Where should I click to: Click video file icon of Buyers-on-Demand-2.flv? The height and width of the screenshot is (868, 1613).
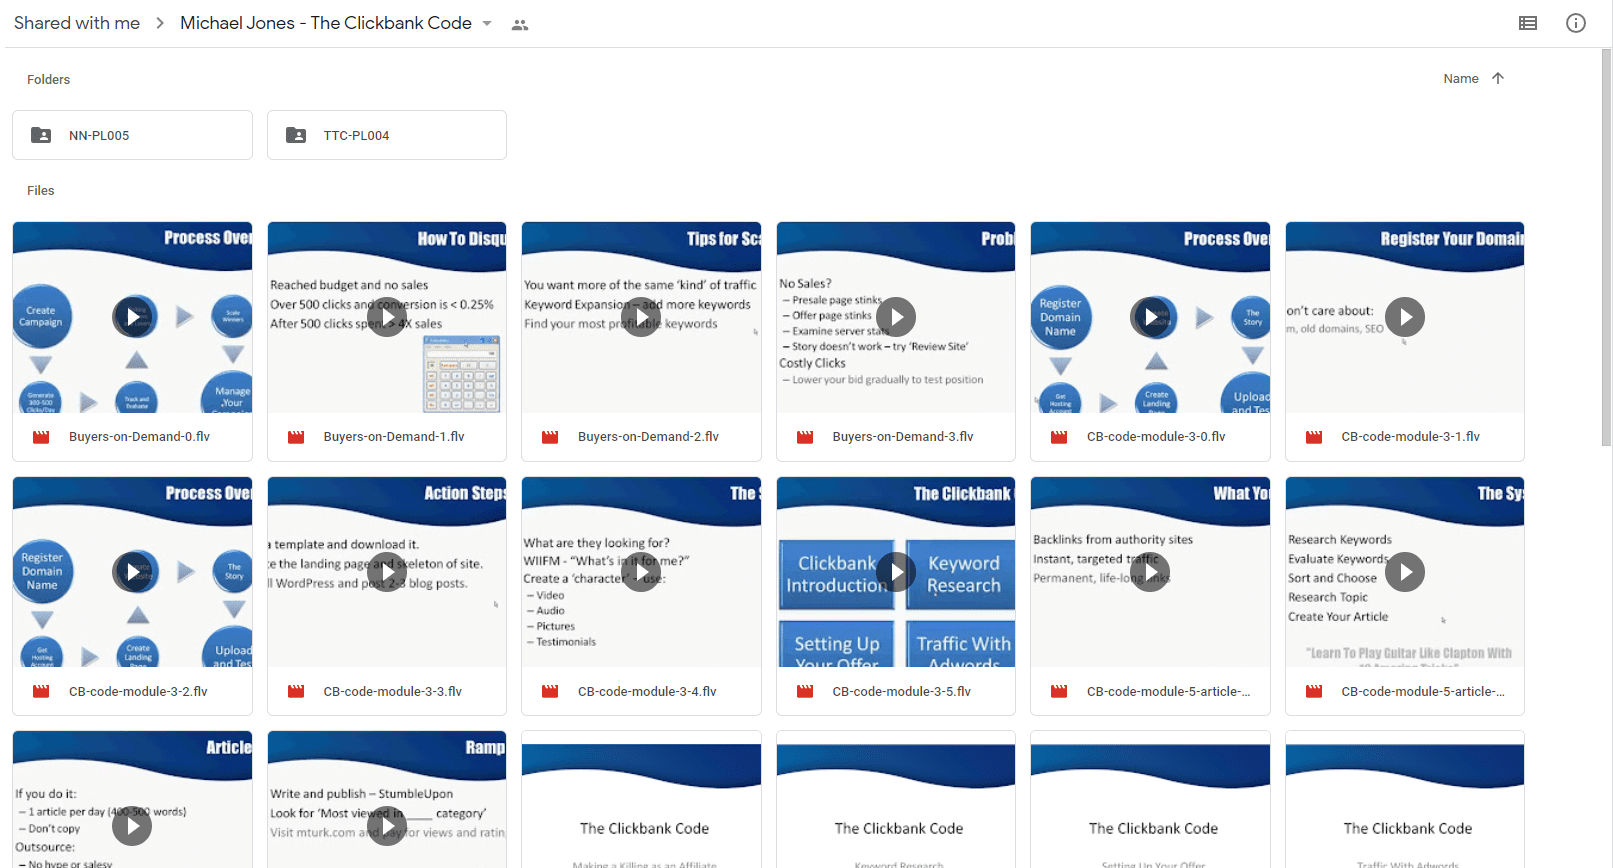coord(550,437)
